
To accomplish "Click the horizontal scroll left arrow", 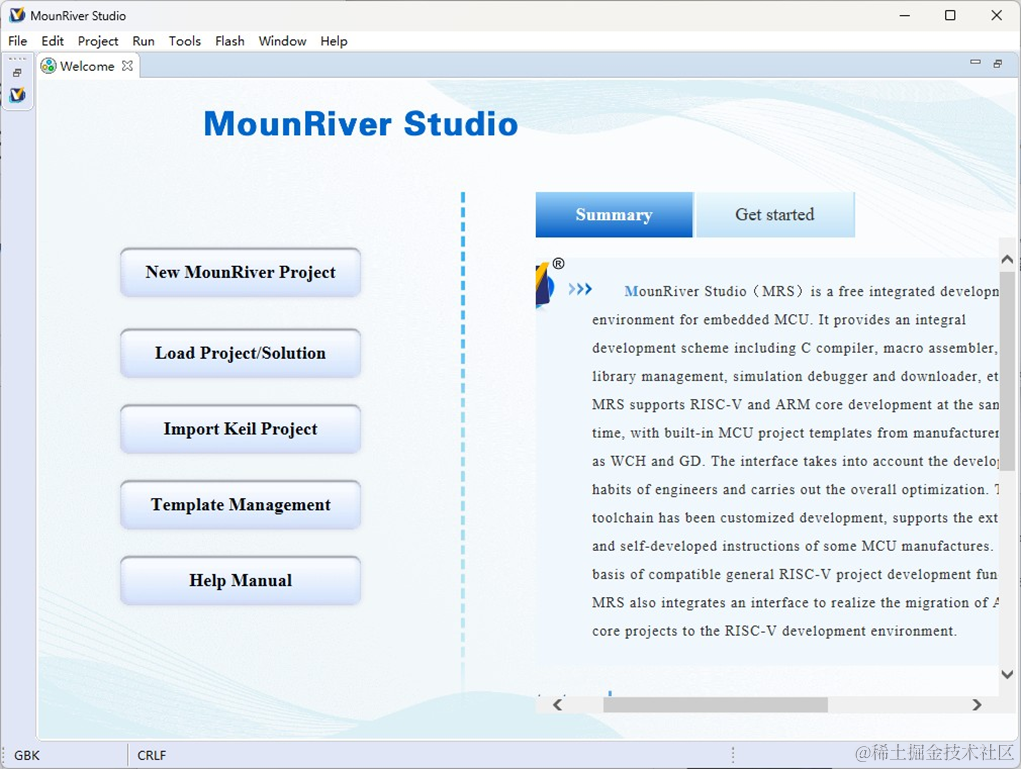I will pos(557,705).
